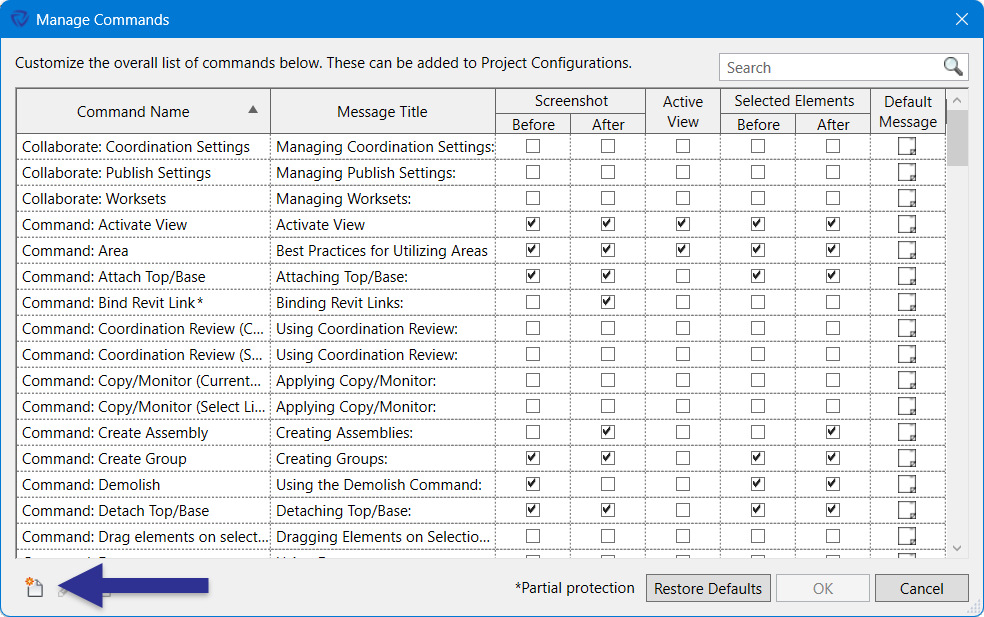This screenshot has width=984, height=617.
Task: Click the magnifier icon in the Search box
Action: pyautogui.click(x=952, y=67)
